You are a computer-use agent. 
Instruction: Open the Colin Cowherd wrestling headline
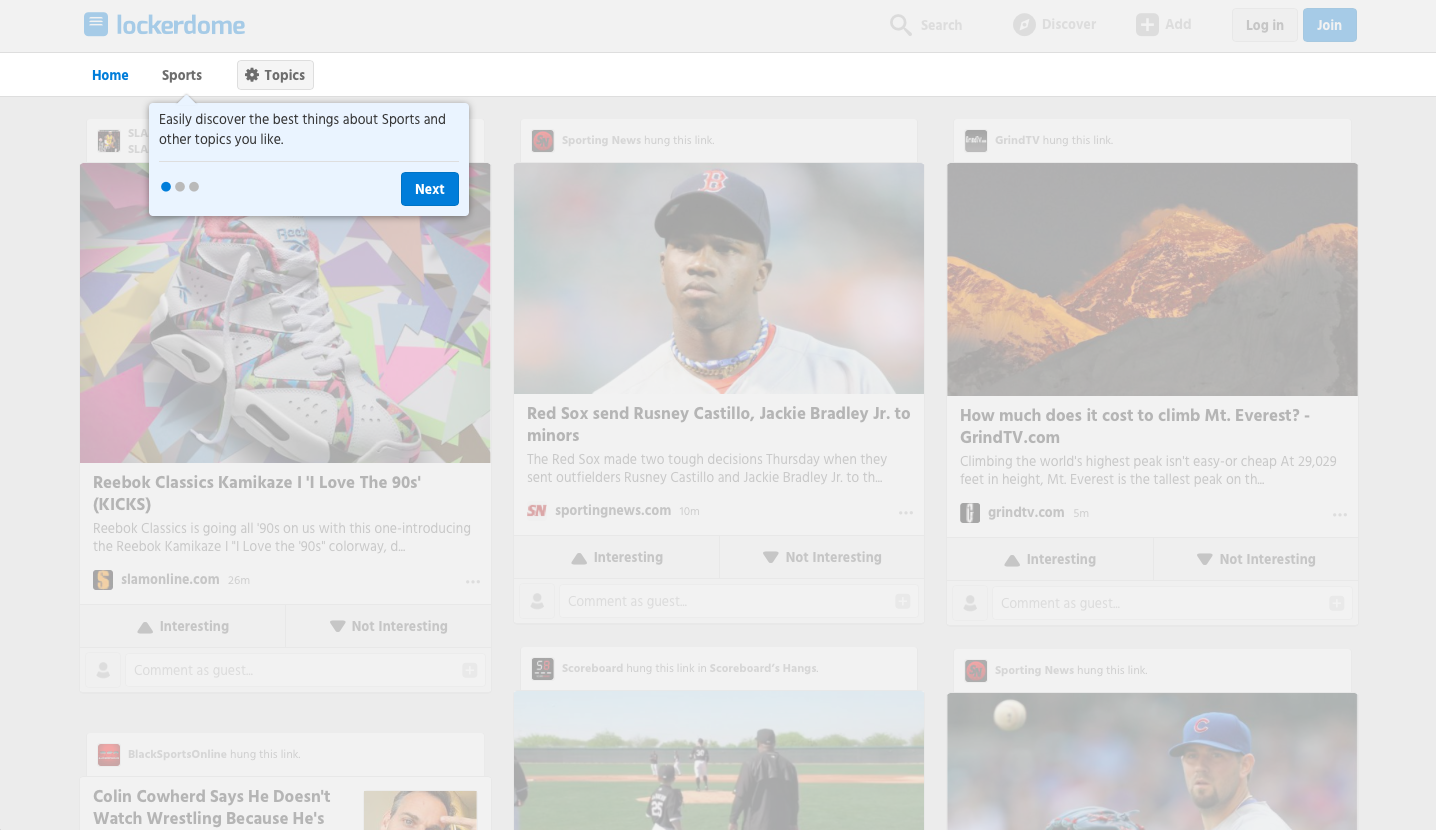click(x=212, y=807)
